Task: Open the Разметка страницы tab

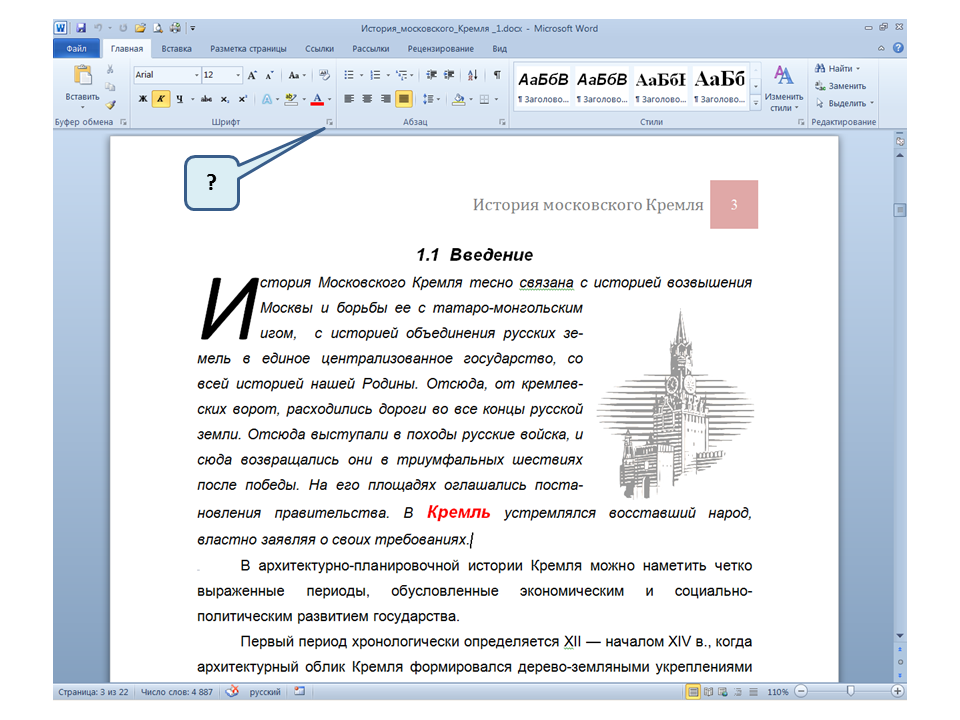Action: [x=248, y=48]
